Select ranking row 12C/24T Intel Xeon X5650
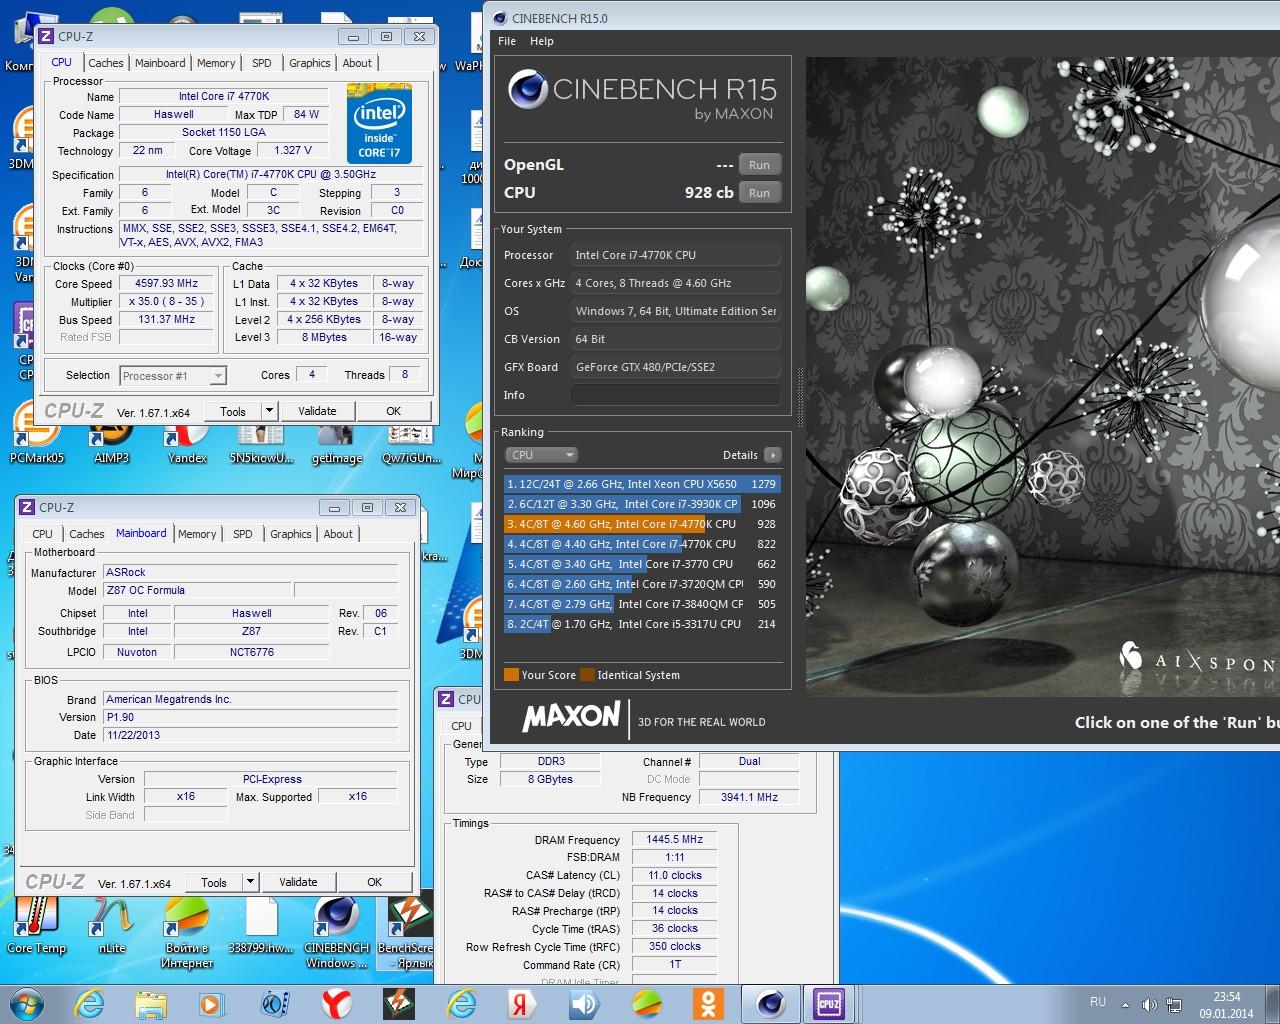Image resolution: width=1280 pixels, height=1024 pixels. point(641,484)
